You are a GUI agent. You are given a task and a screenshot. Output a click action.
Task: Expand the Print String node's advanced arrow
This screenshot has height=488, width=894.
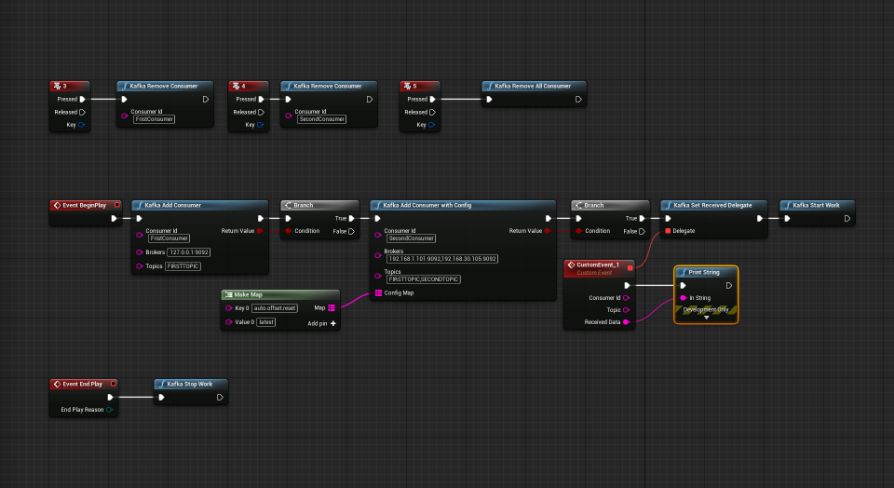point(706,317)
